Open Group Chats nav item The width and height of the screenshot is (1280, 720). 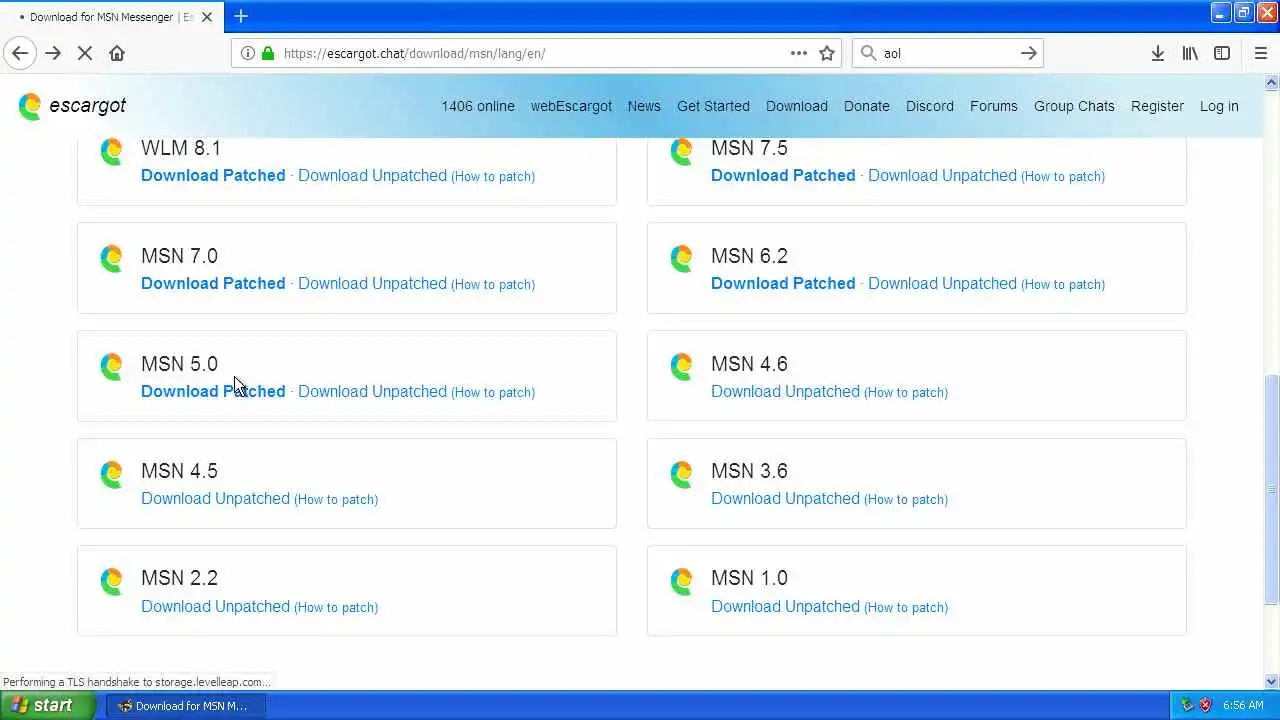(x=1074, y=106)
